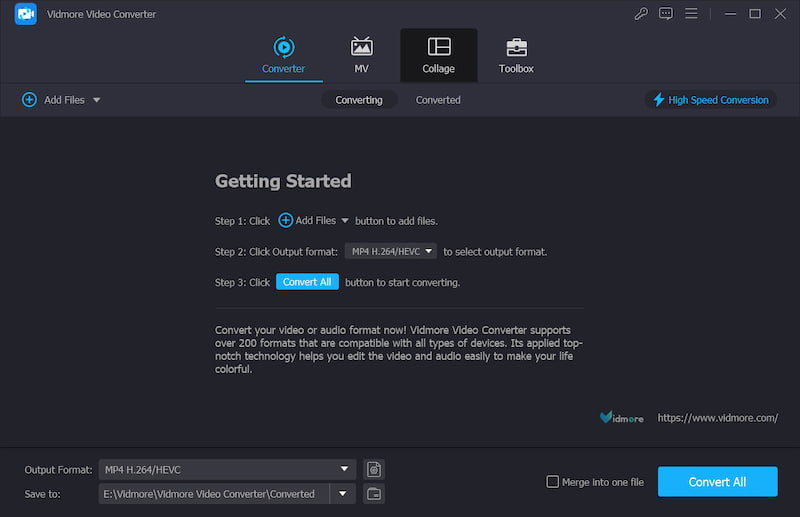This screenshot has width=800, height=517.
Task: Open custom profile settings beside Output Format
Action: pyautogui.click(x=374, y=469)
